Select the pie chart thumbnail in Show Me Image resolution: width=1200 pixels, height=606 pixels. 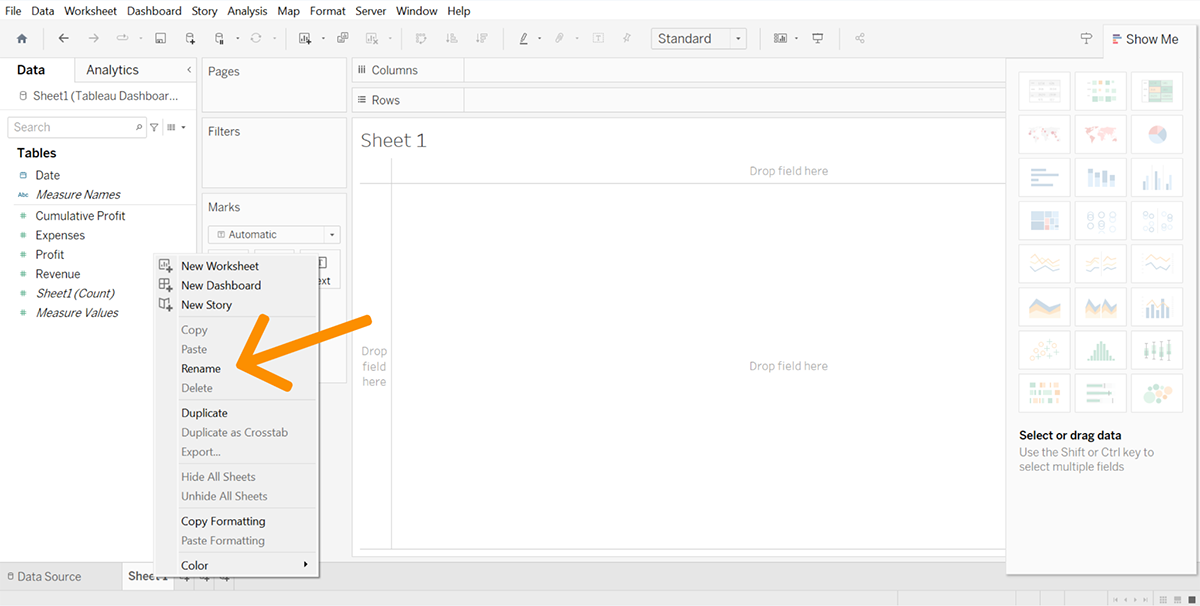[x=1156, y=134]
